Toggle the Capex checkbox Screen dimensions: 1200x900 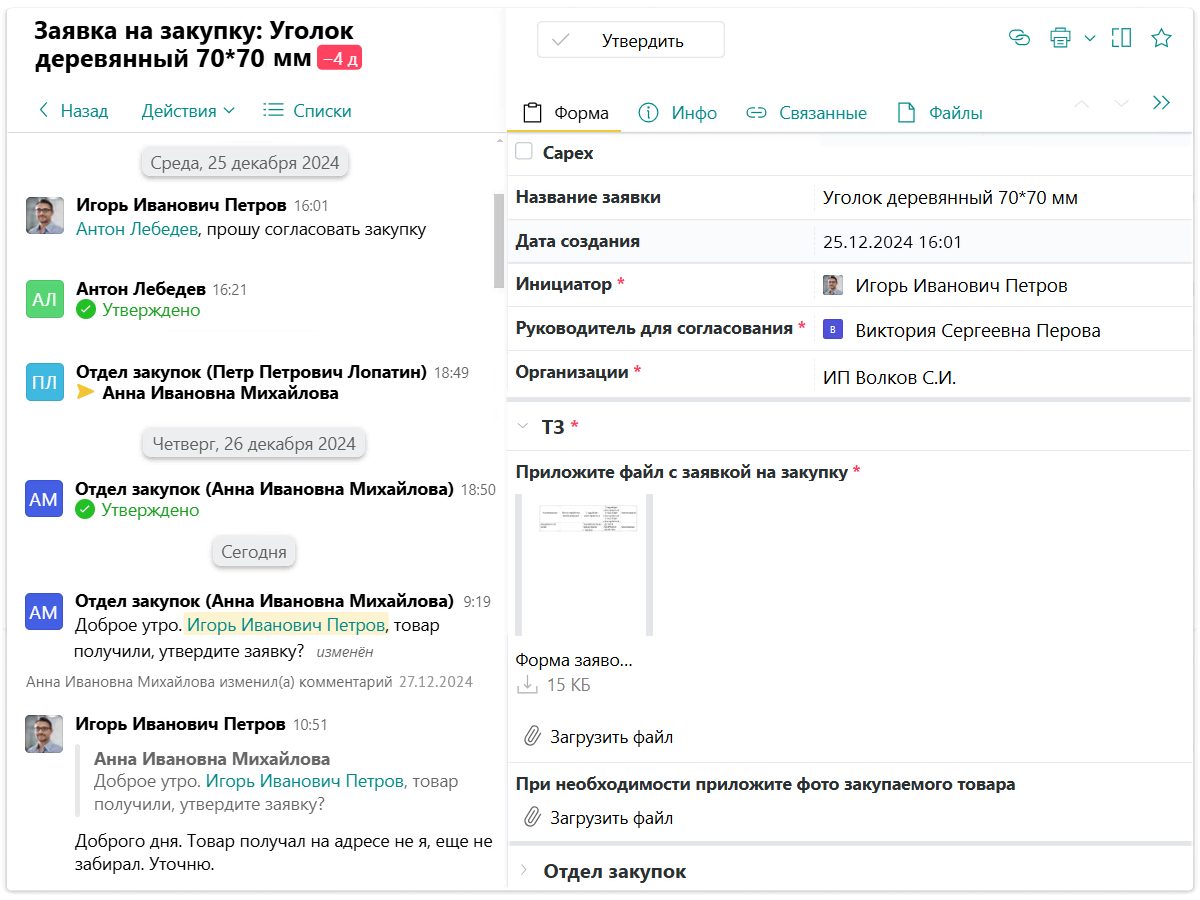tap(524, 152)
